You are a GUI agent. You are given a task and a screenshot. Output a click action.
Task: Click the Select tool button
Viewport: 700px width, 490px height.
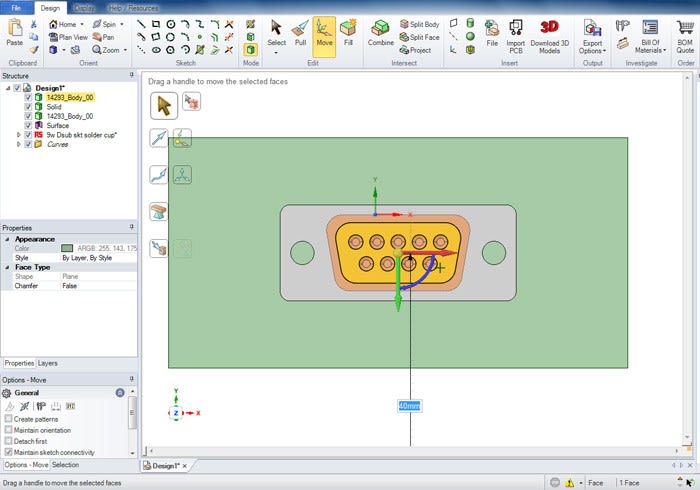[x=276, y=33]
